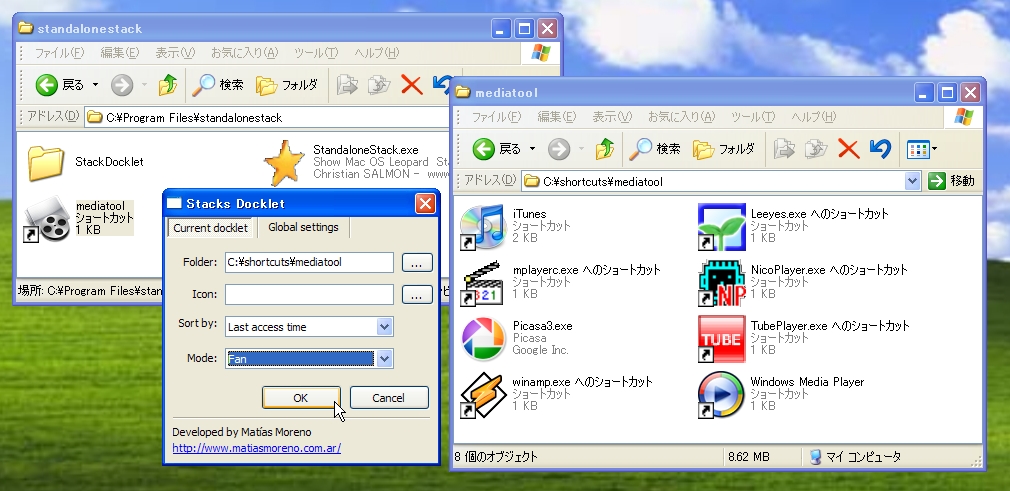Go up one folder in standalonestack window

point(168,84)
